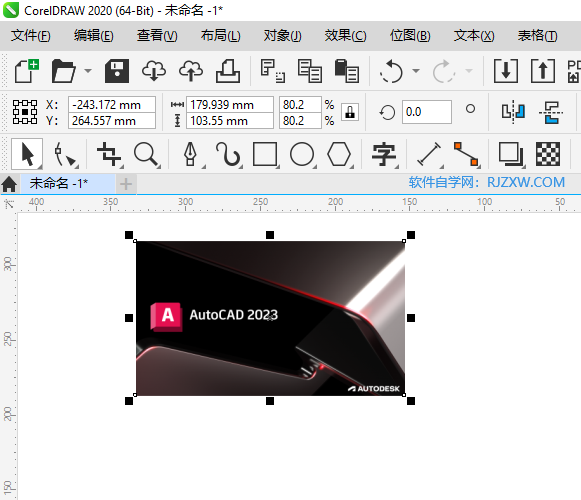Click the cloud upload icon
The width and height of the screenshot is (581, 500).
(191, 70)
